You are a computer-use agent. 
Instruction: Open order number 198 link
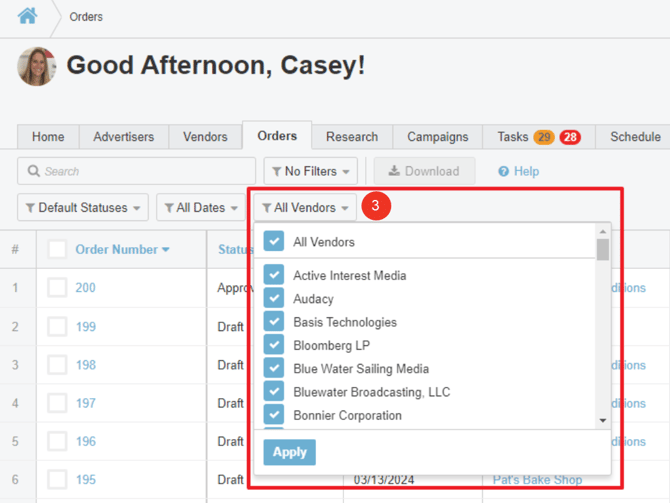point(86,365)
